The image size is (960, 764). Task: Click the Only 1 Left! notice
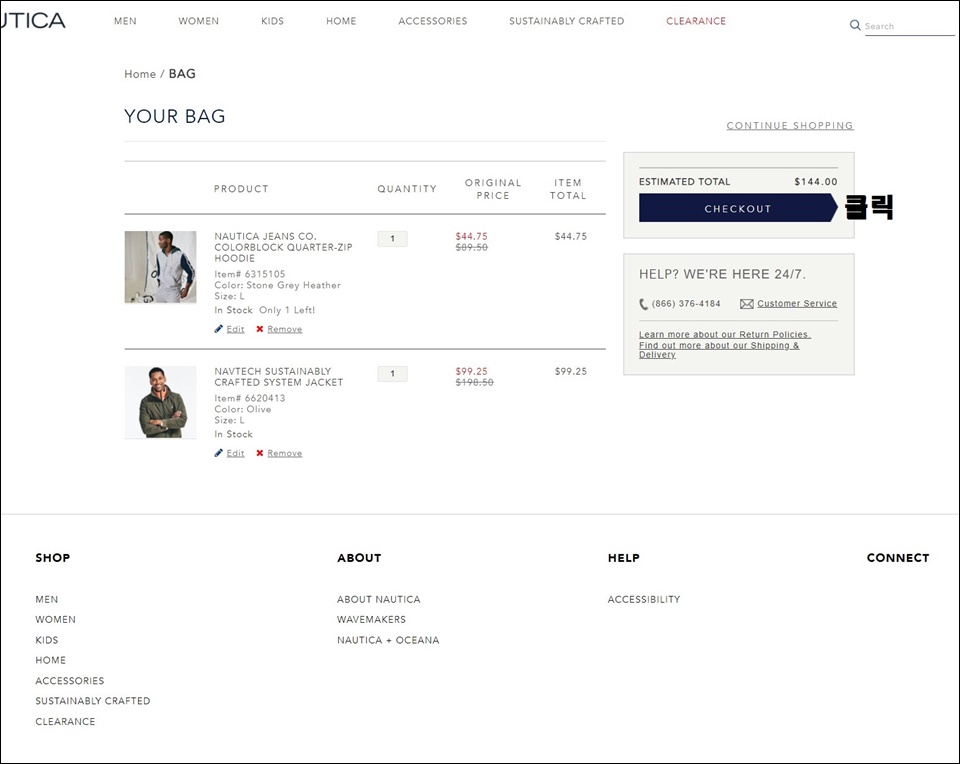pyautogui.click(x=287, y=310)
